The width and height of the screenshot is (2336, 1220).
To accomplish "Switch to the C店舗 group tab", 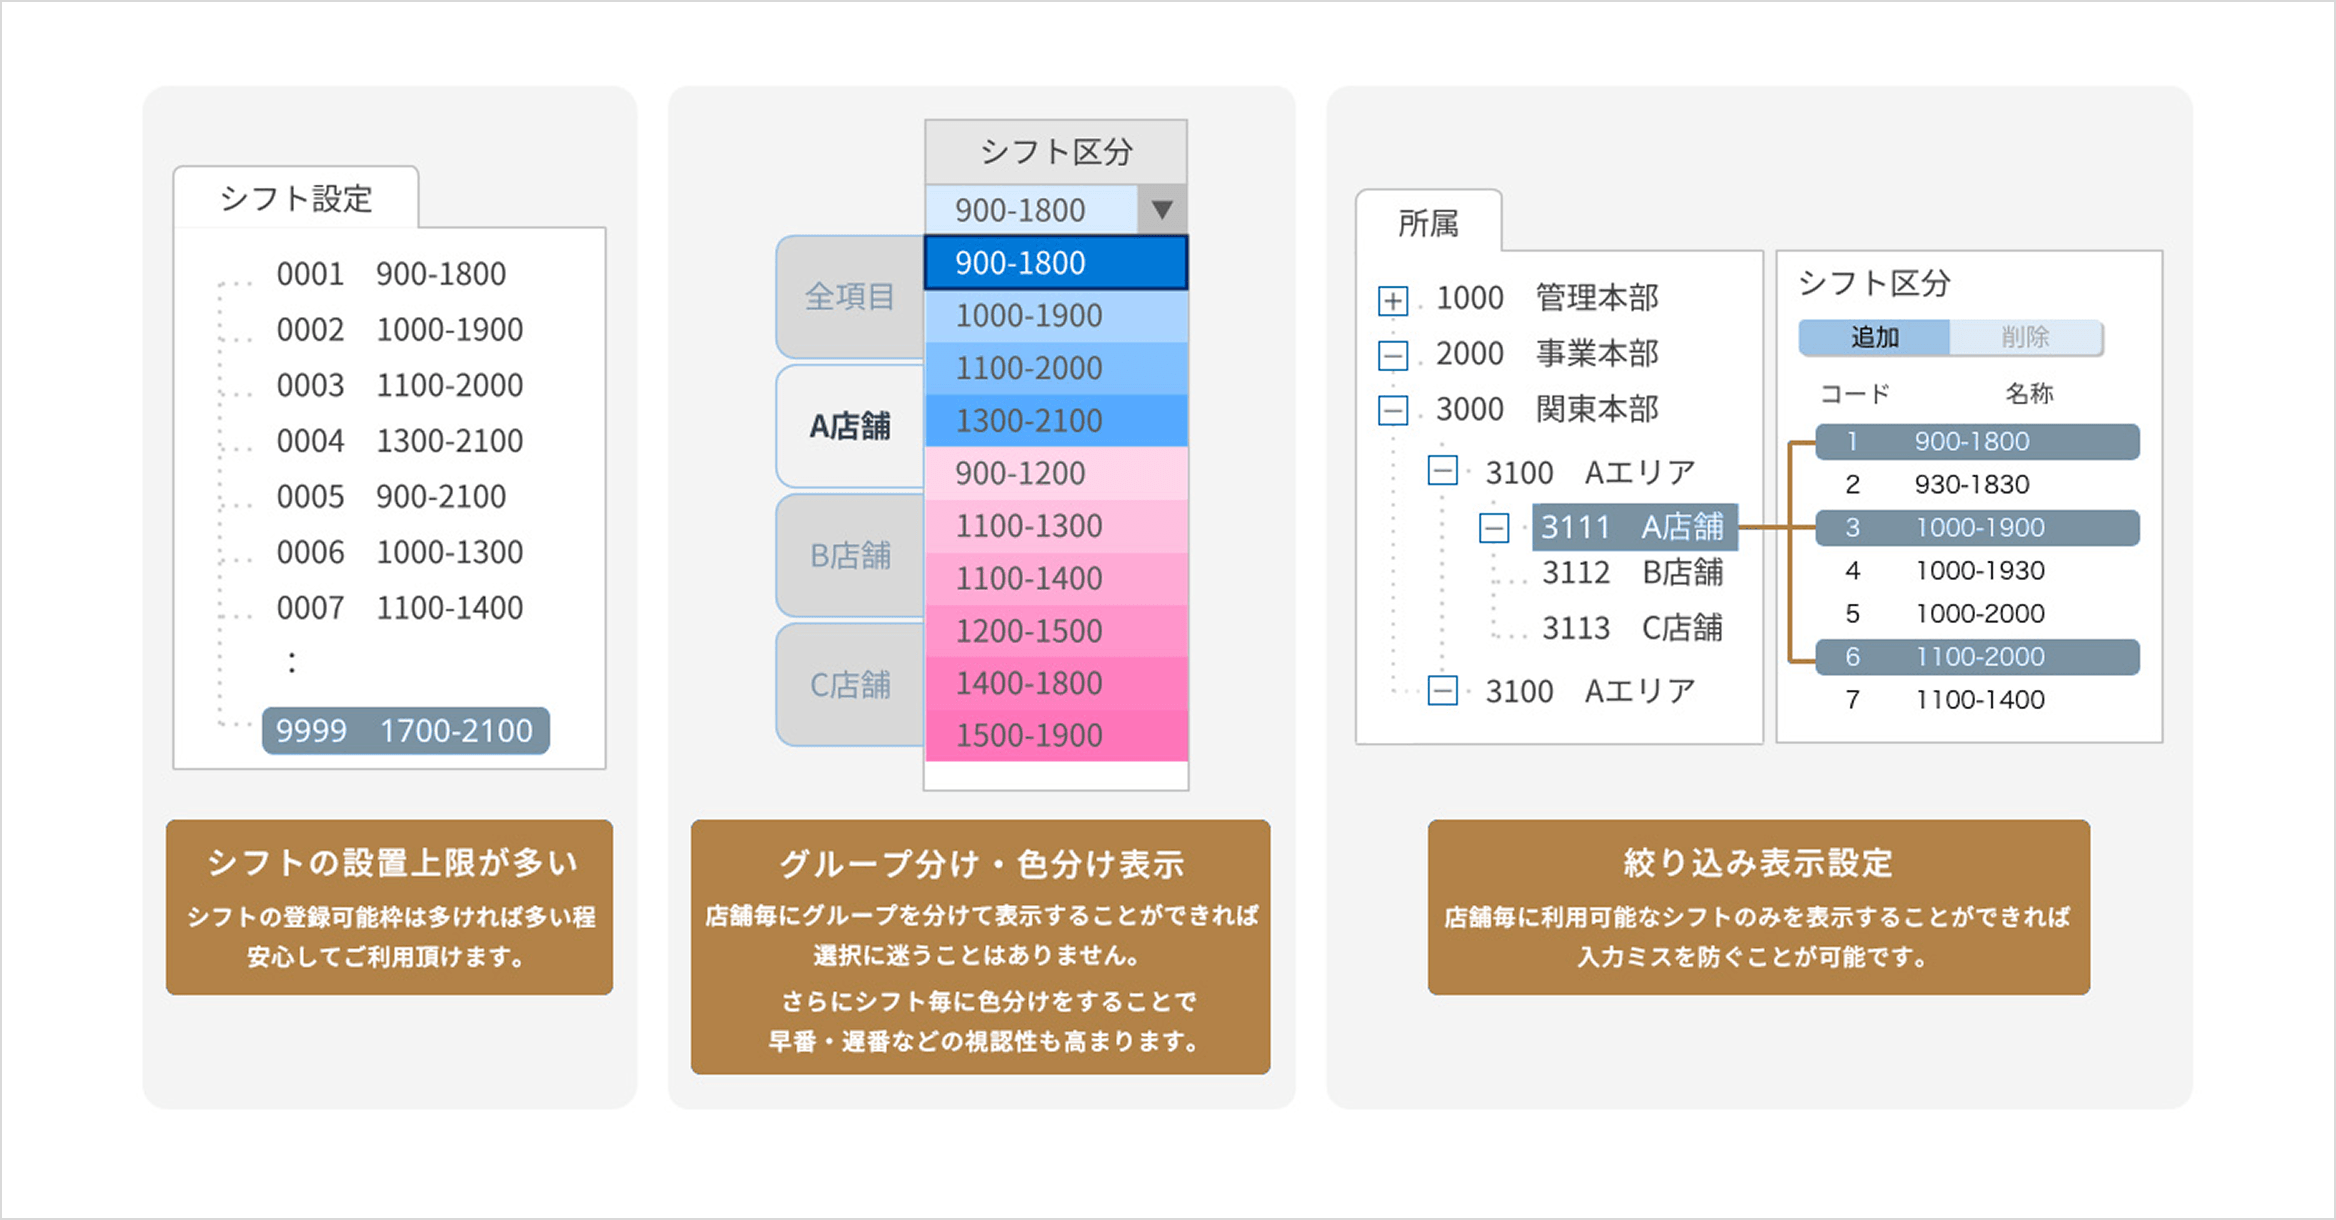I will point(850,684).
